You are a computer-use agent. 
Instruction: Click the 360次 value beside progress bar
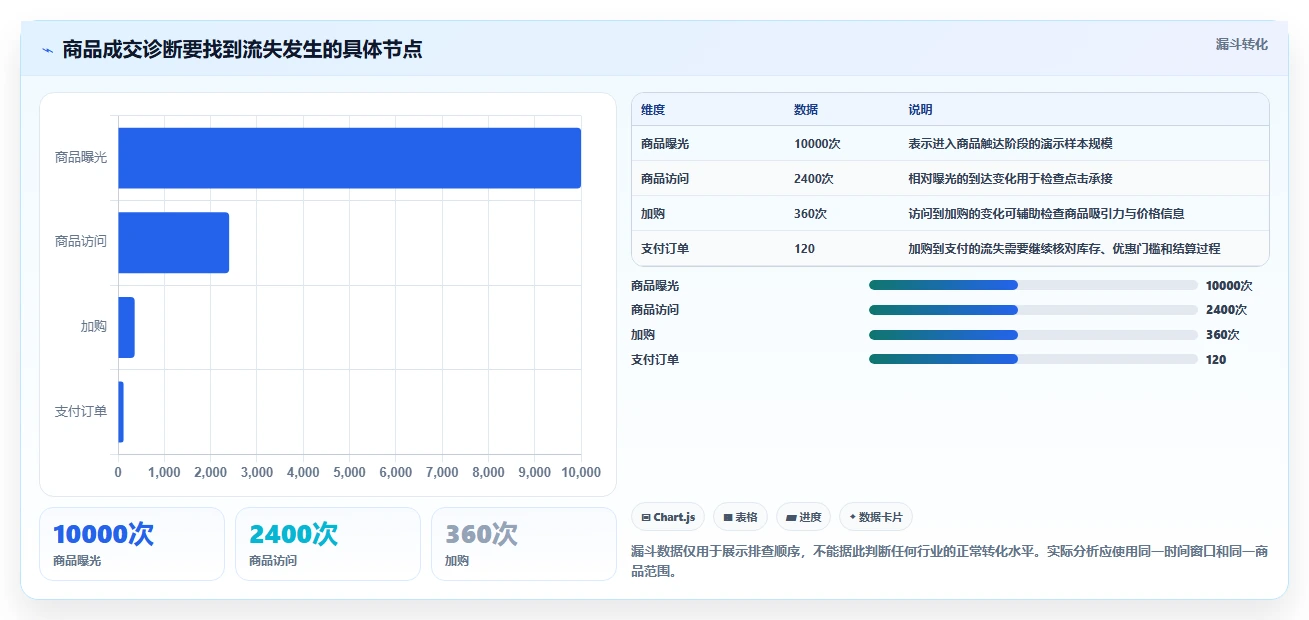pyautogui.click(x=1222, y=335)
